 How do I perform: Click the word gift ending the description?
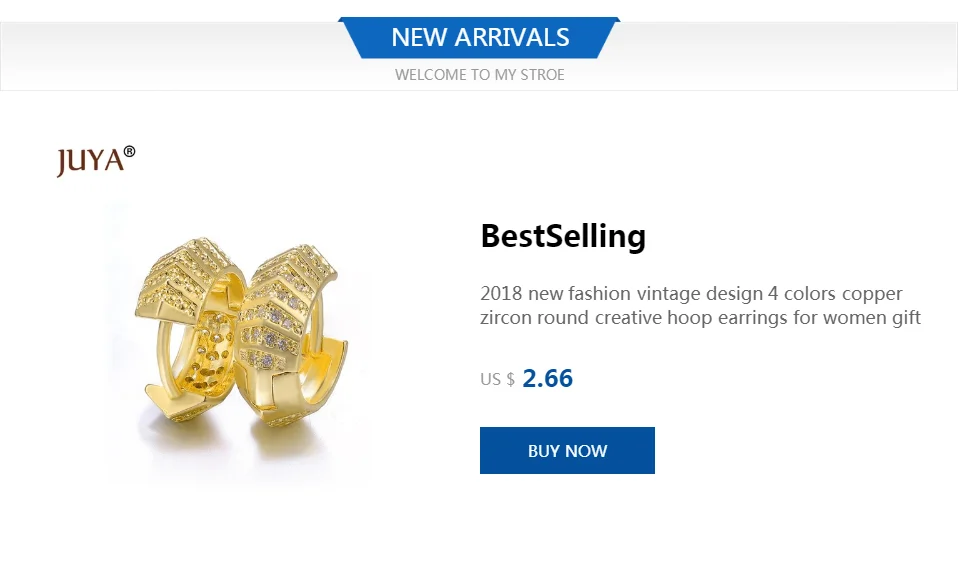[907, 318]
